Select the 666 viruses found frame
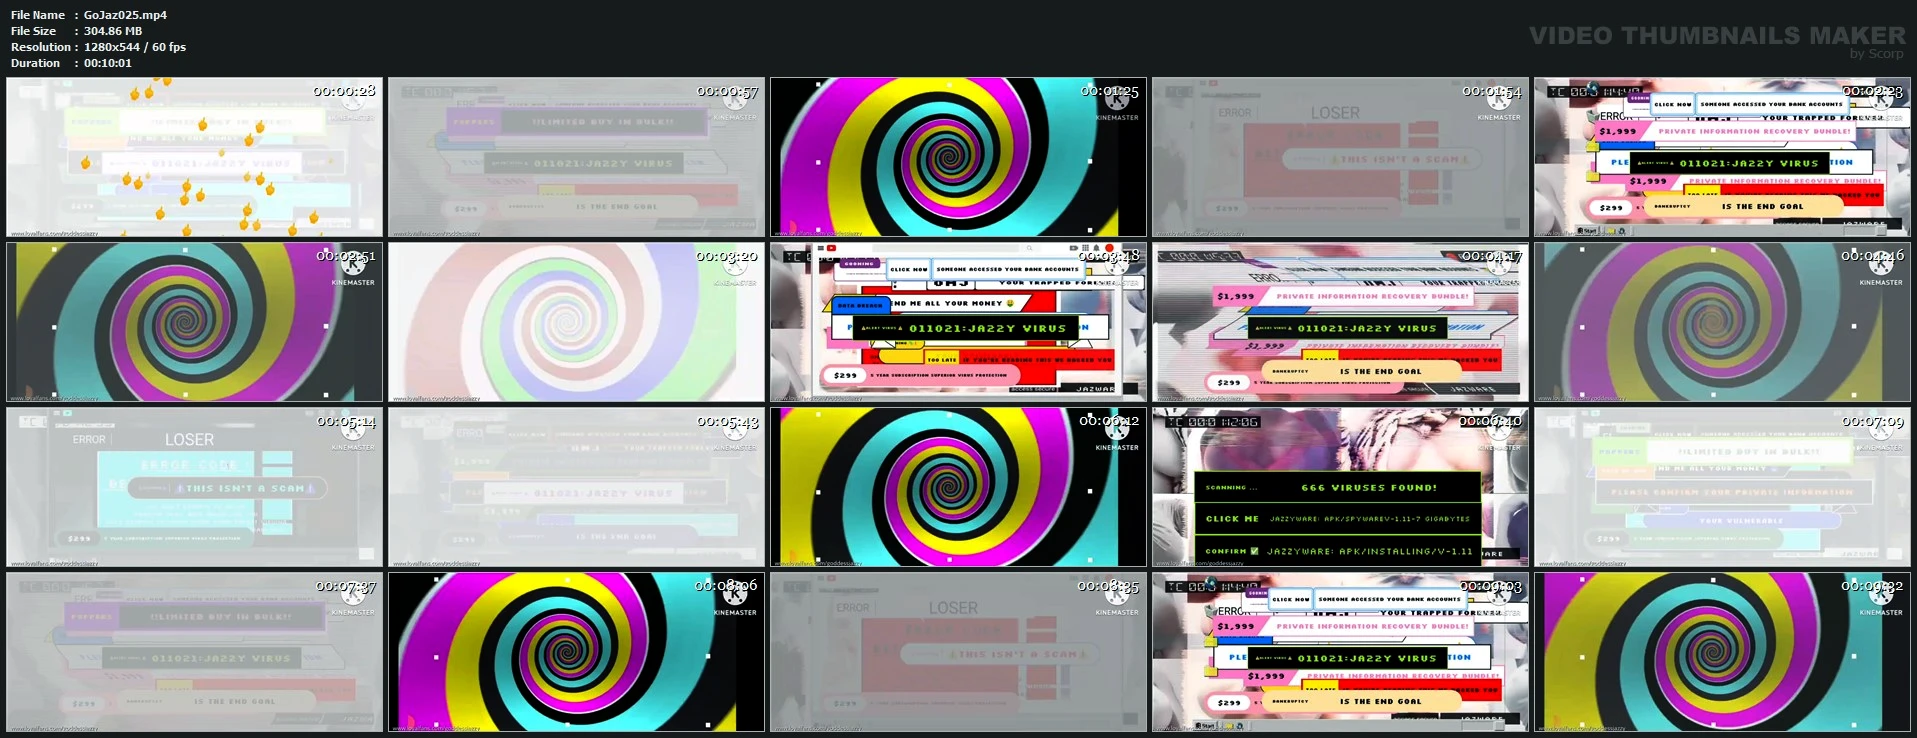1917x738 pixels. 1340,487
